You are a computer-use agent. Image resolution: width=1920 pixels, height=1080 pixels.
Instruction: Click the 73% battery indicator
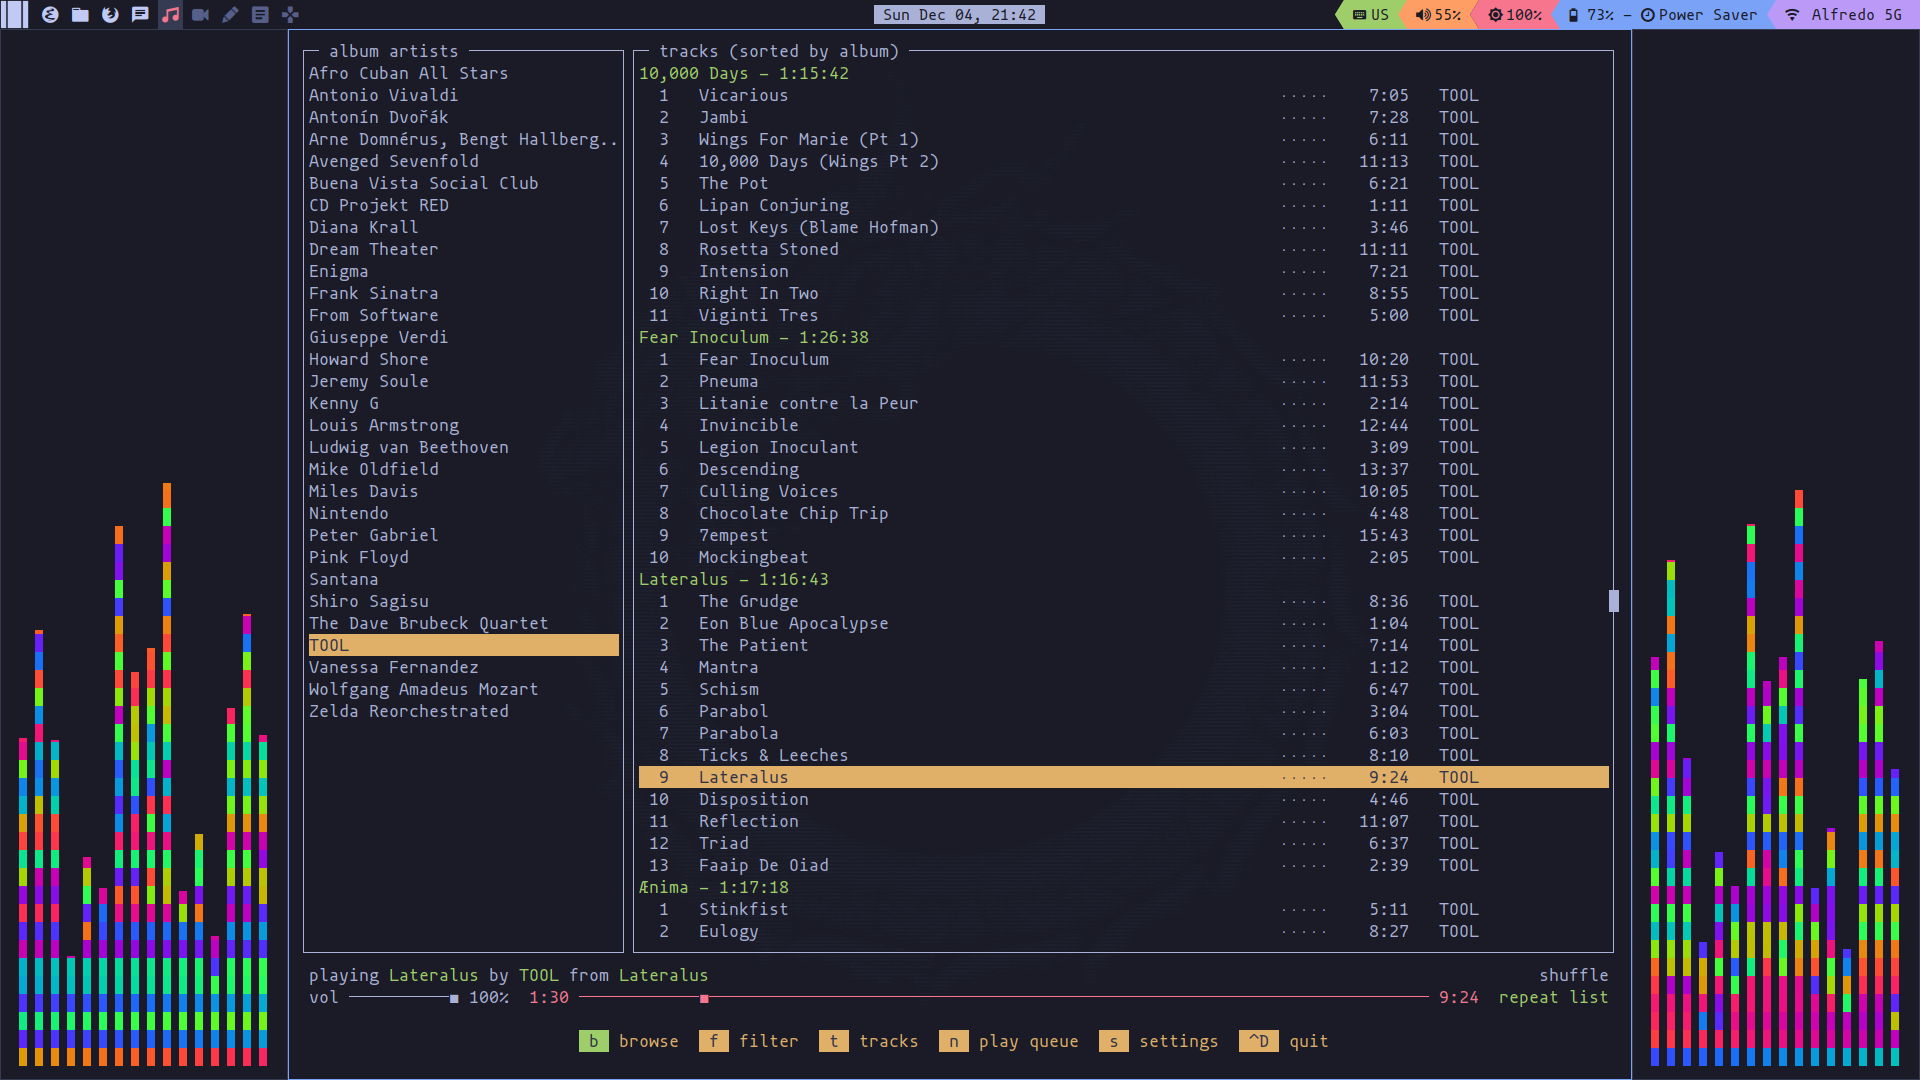pos(1589,15)
